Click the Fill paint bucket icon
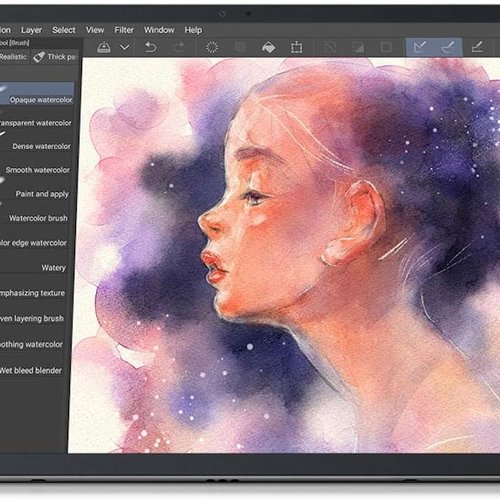The width and height of the screenshot is (500, 500). pyautogui.click(x=269, y=47)
